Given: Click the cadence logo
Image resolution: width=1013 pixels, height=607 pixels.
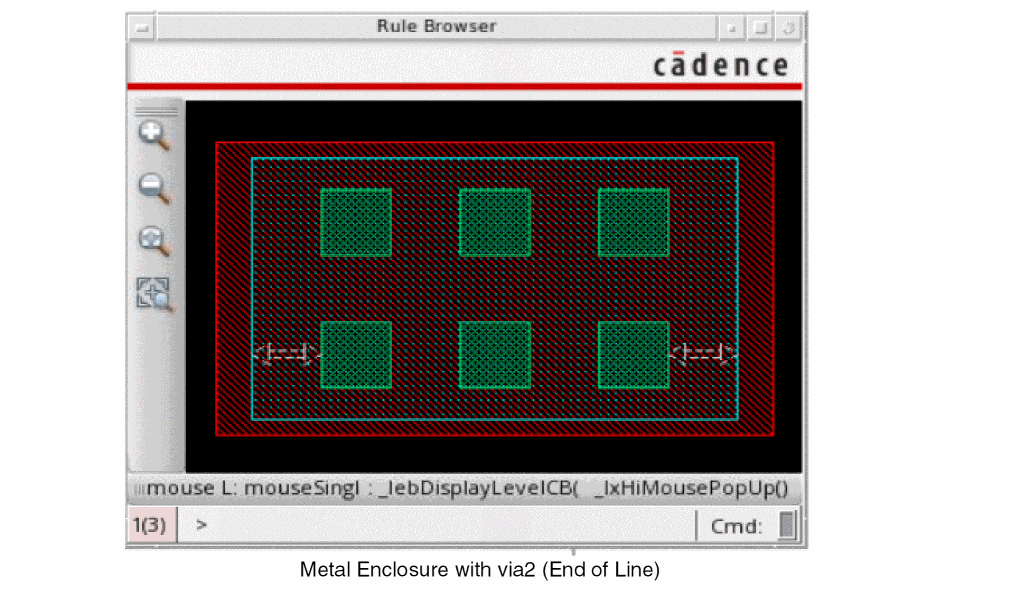Looking at the screenshot, I should [721, 65].
